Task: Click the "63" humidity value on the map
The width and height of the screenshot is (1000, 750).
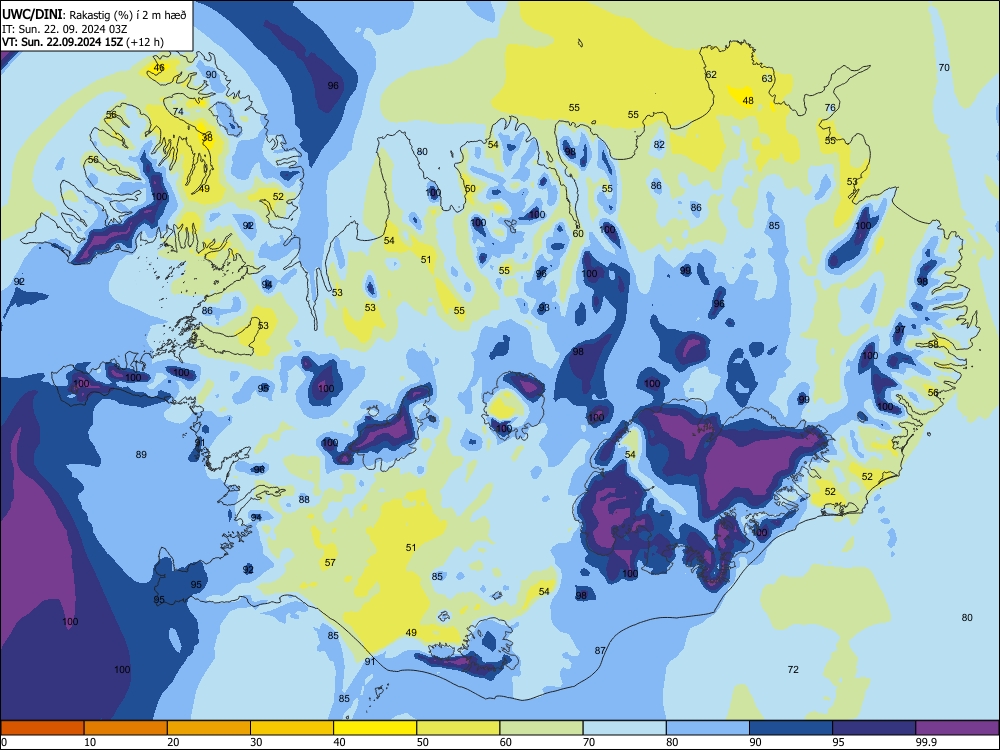Action: [x=767, y=78]
